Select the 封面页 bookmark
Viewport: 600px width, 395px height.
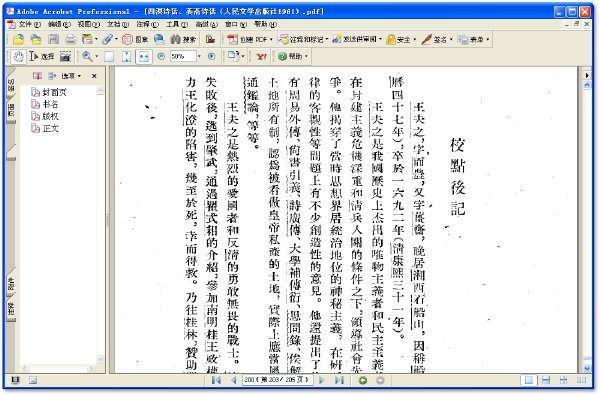49,92
